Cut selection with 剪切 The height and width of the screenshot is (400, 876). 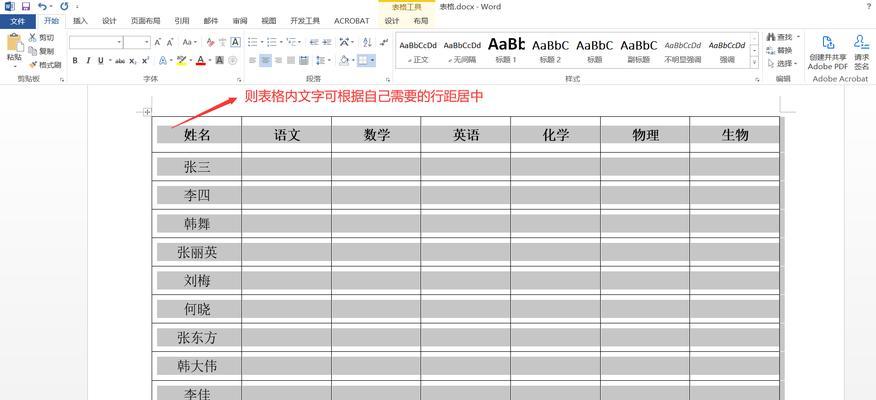pyautogui.click(x=41, y=37)
